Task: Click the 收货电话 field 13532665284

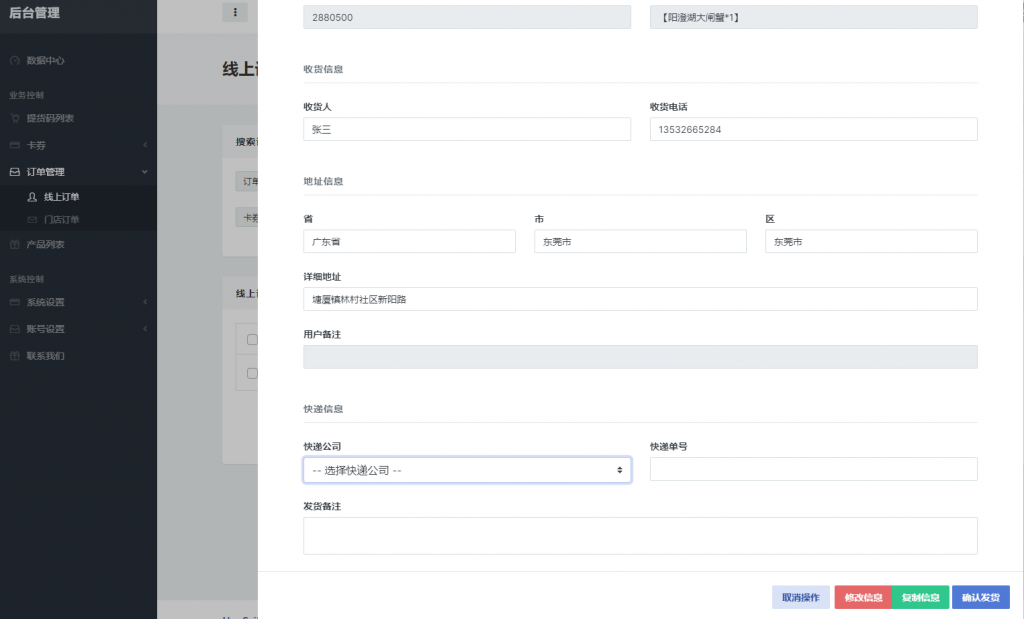Action: [814, 129]
